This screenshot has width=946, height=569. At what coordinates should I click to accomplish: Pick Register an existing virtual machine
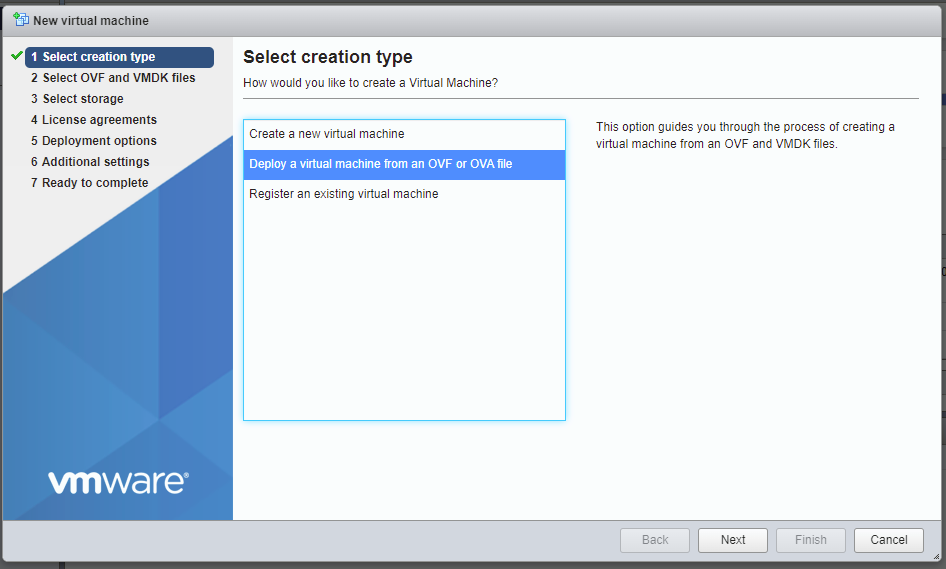(x=344, y=194)
